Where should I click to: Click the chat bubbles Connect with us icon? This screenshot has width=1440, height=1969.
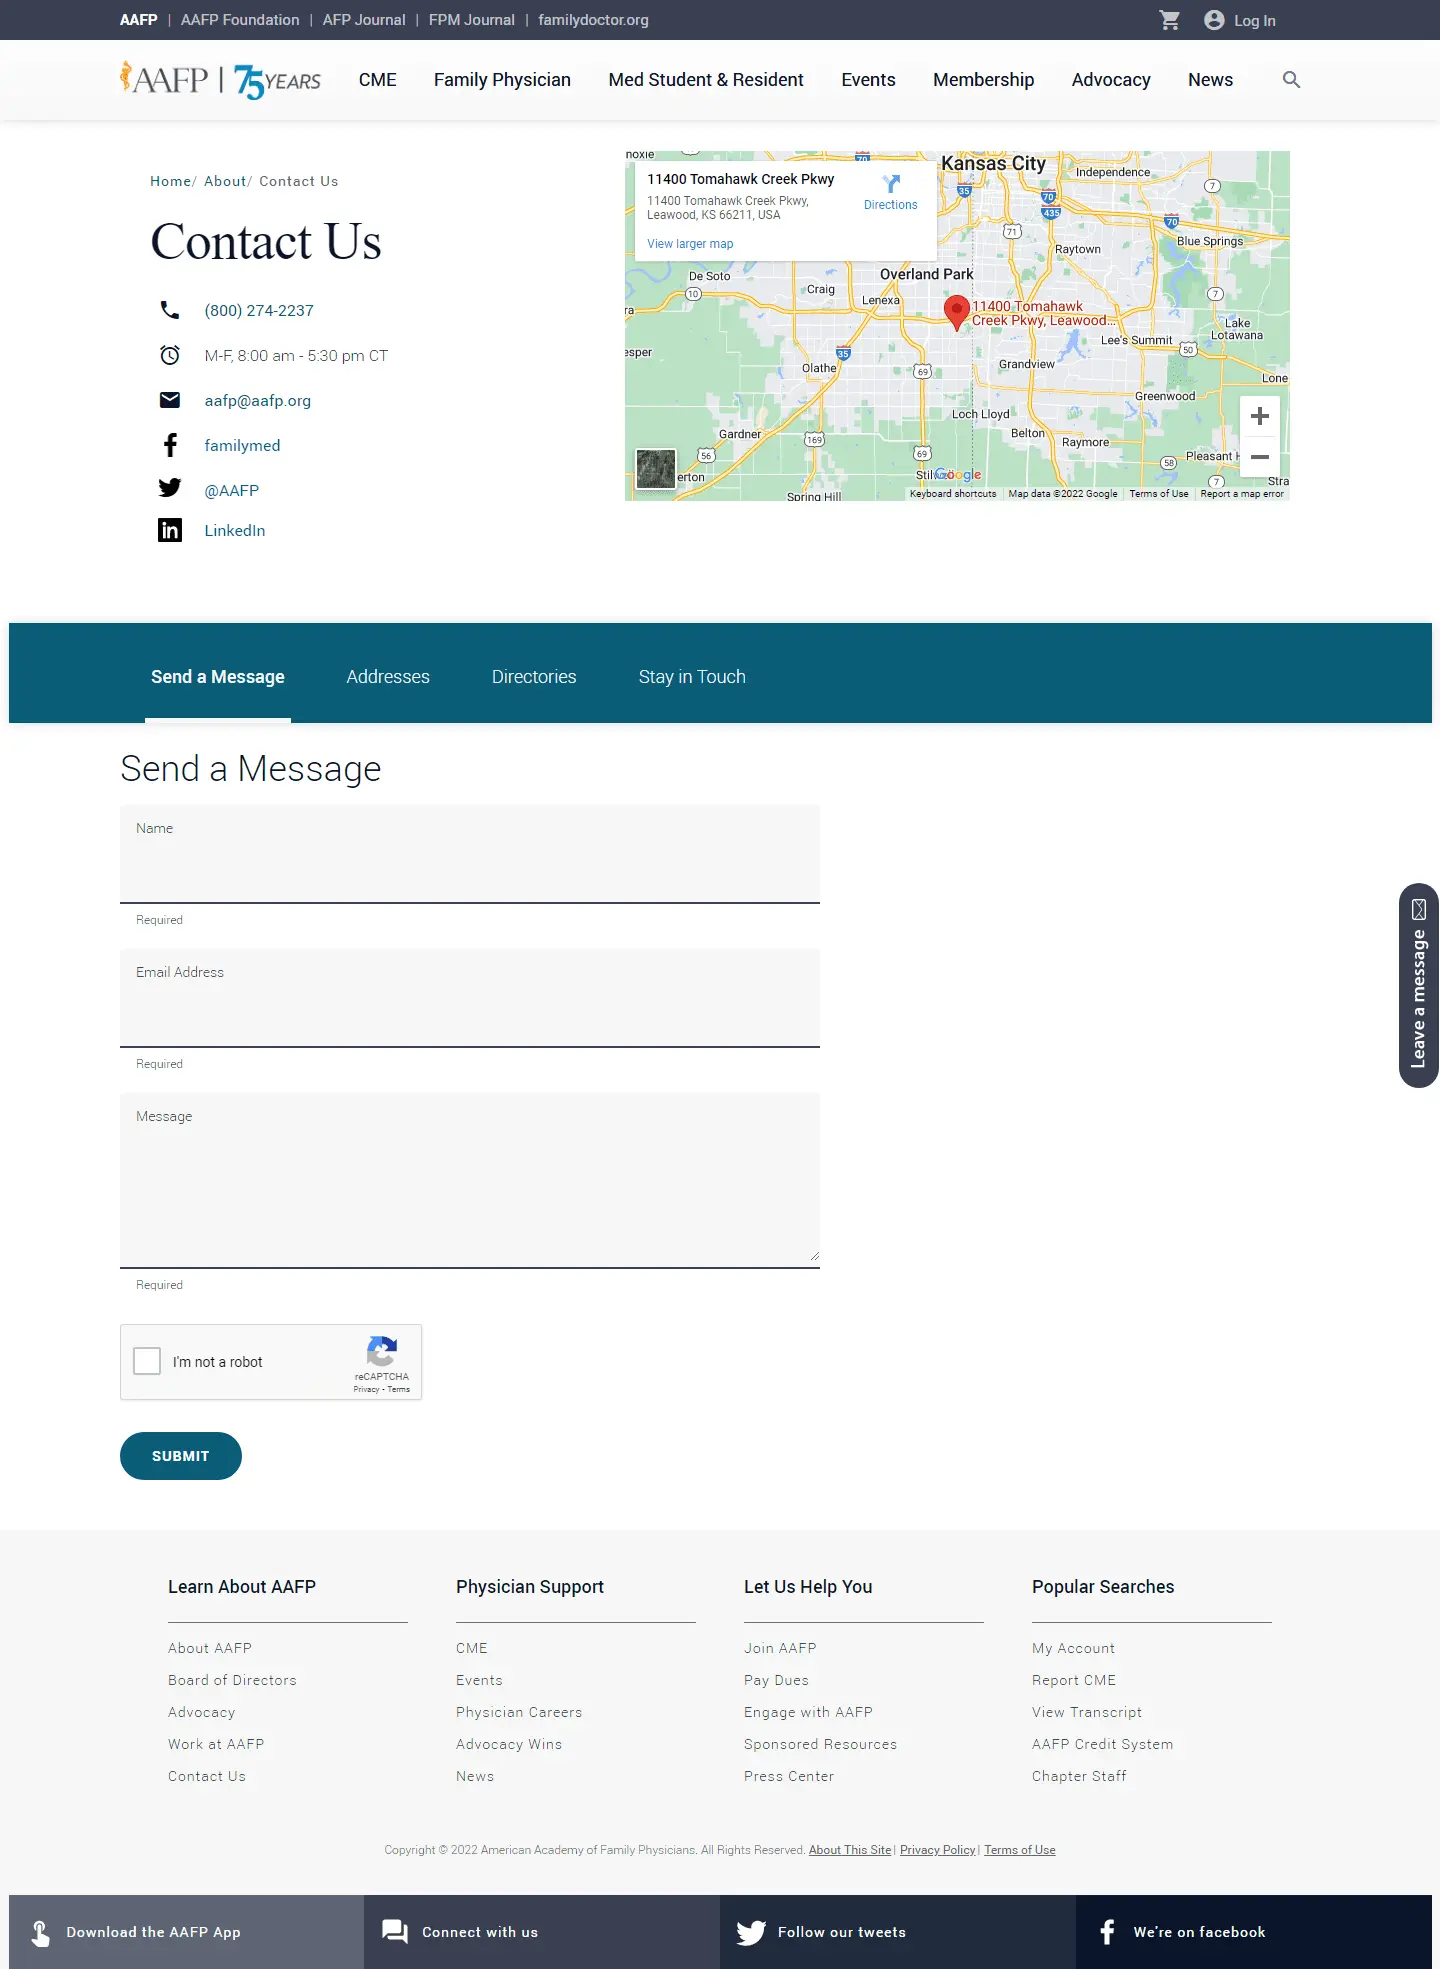[x=395, y=1932]
